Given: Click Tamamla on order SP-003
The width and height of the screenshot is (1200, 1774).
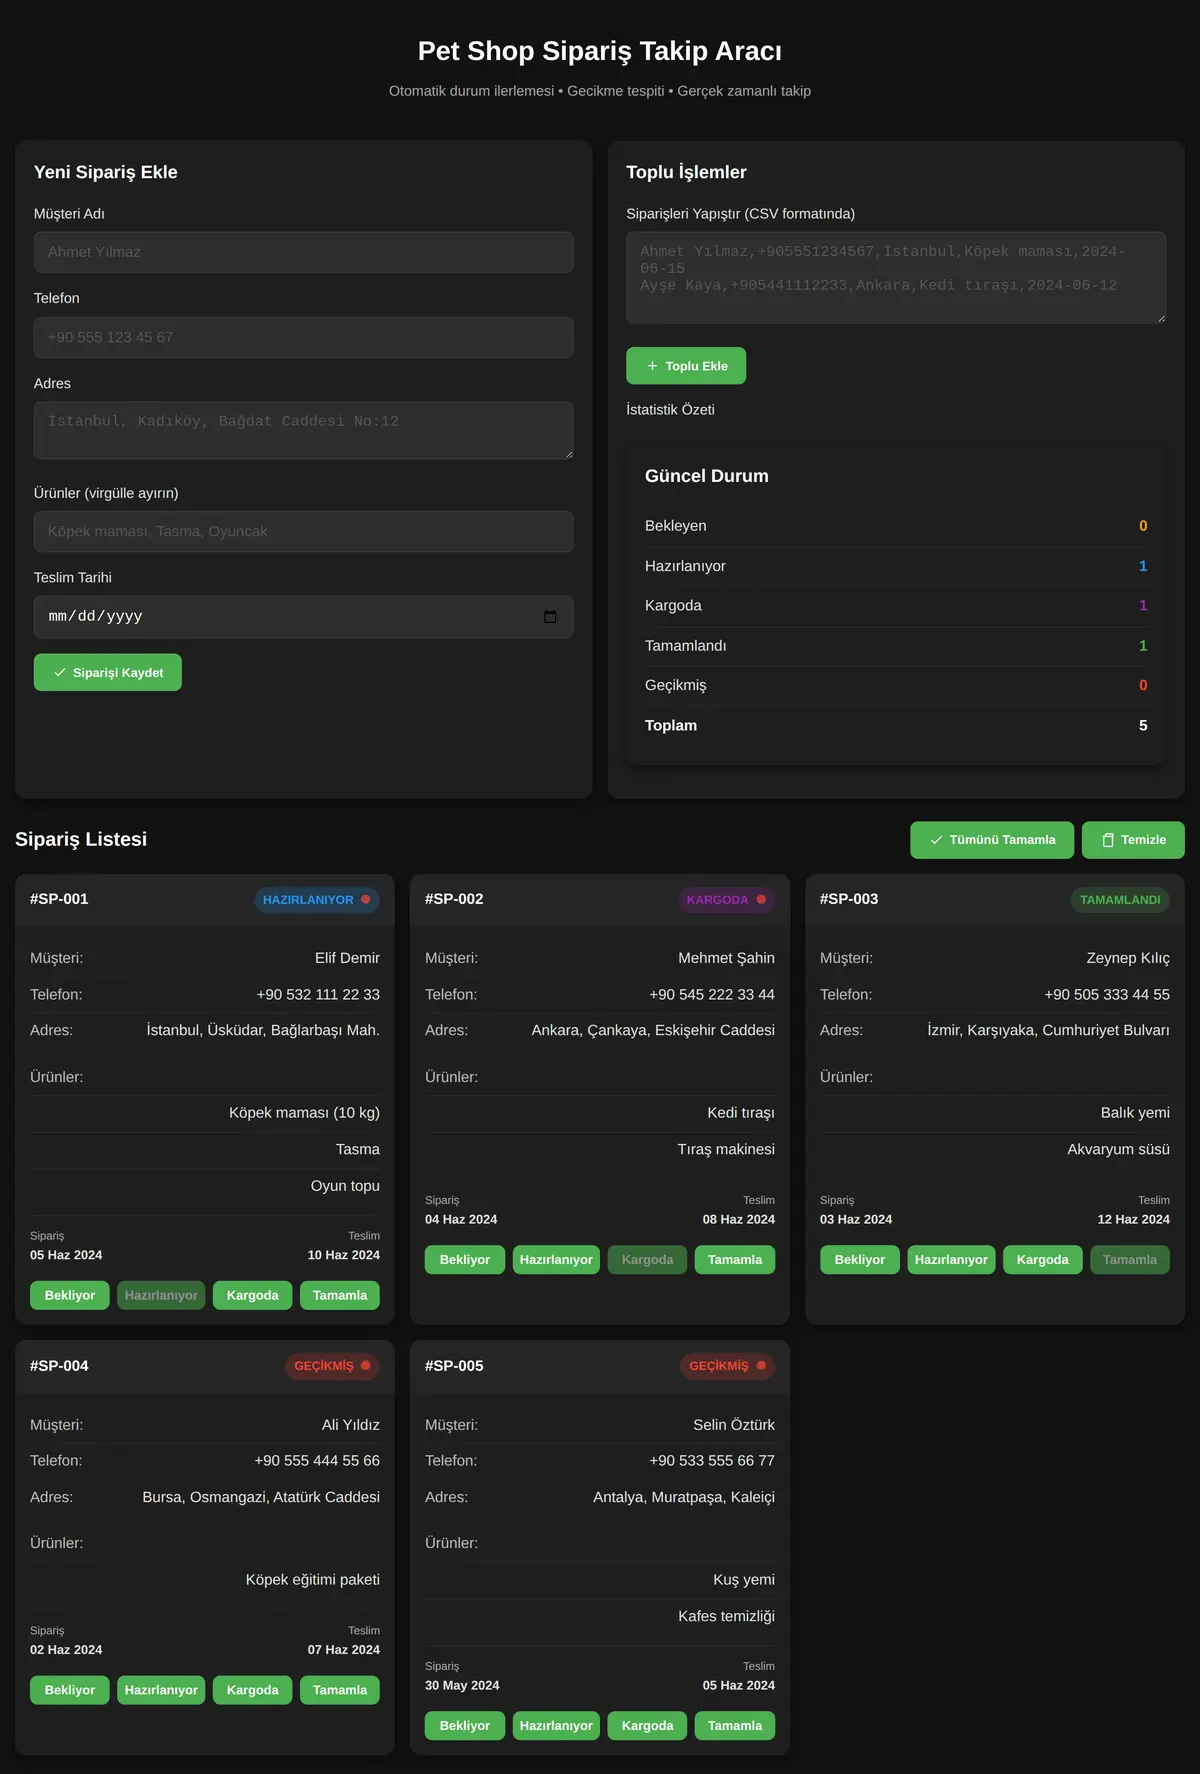Looking at the screenshot, I should click(x=1130, y=1260).
